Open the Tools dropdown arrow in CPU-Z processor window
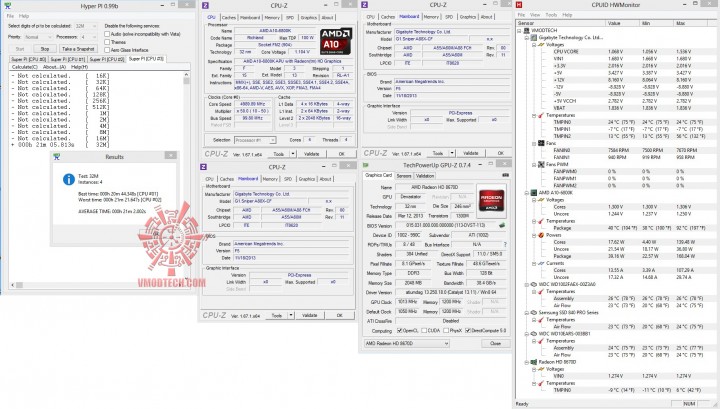The image size is (720, 409). pyautogui.click(x=293, y=154)
